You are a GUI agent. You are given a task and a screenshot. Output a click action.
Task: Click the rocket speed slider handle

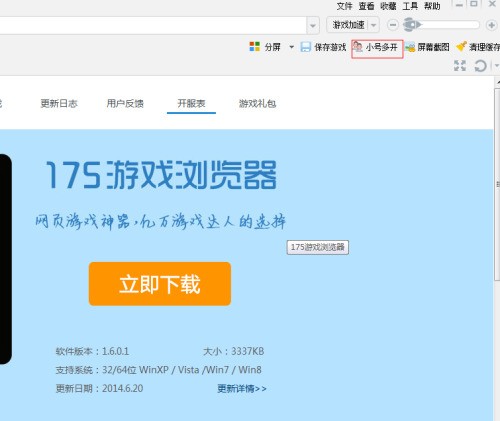click(412, 25)
